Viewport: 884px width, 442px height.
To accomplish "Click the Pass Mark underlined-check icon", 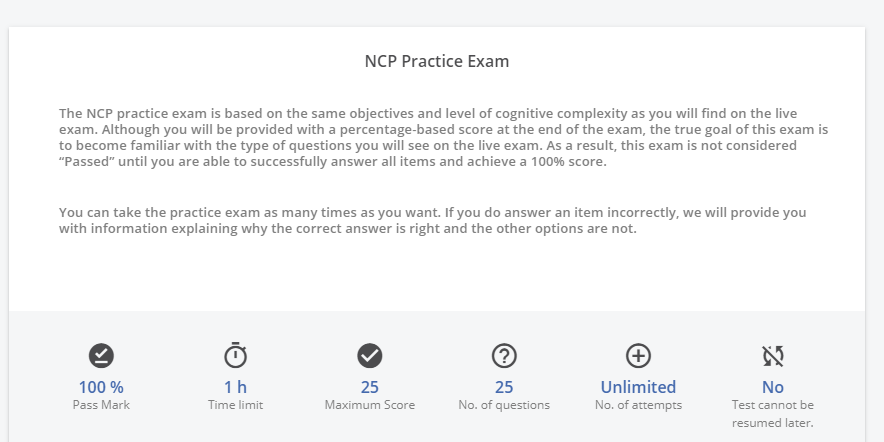I will pyautogui.click(x=101, y=356).
